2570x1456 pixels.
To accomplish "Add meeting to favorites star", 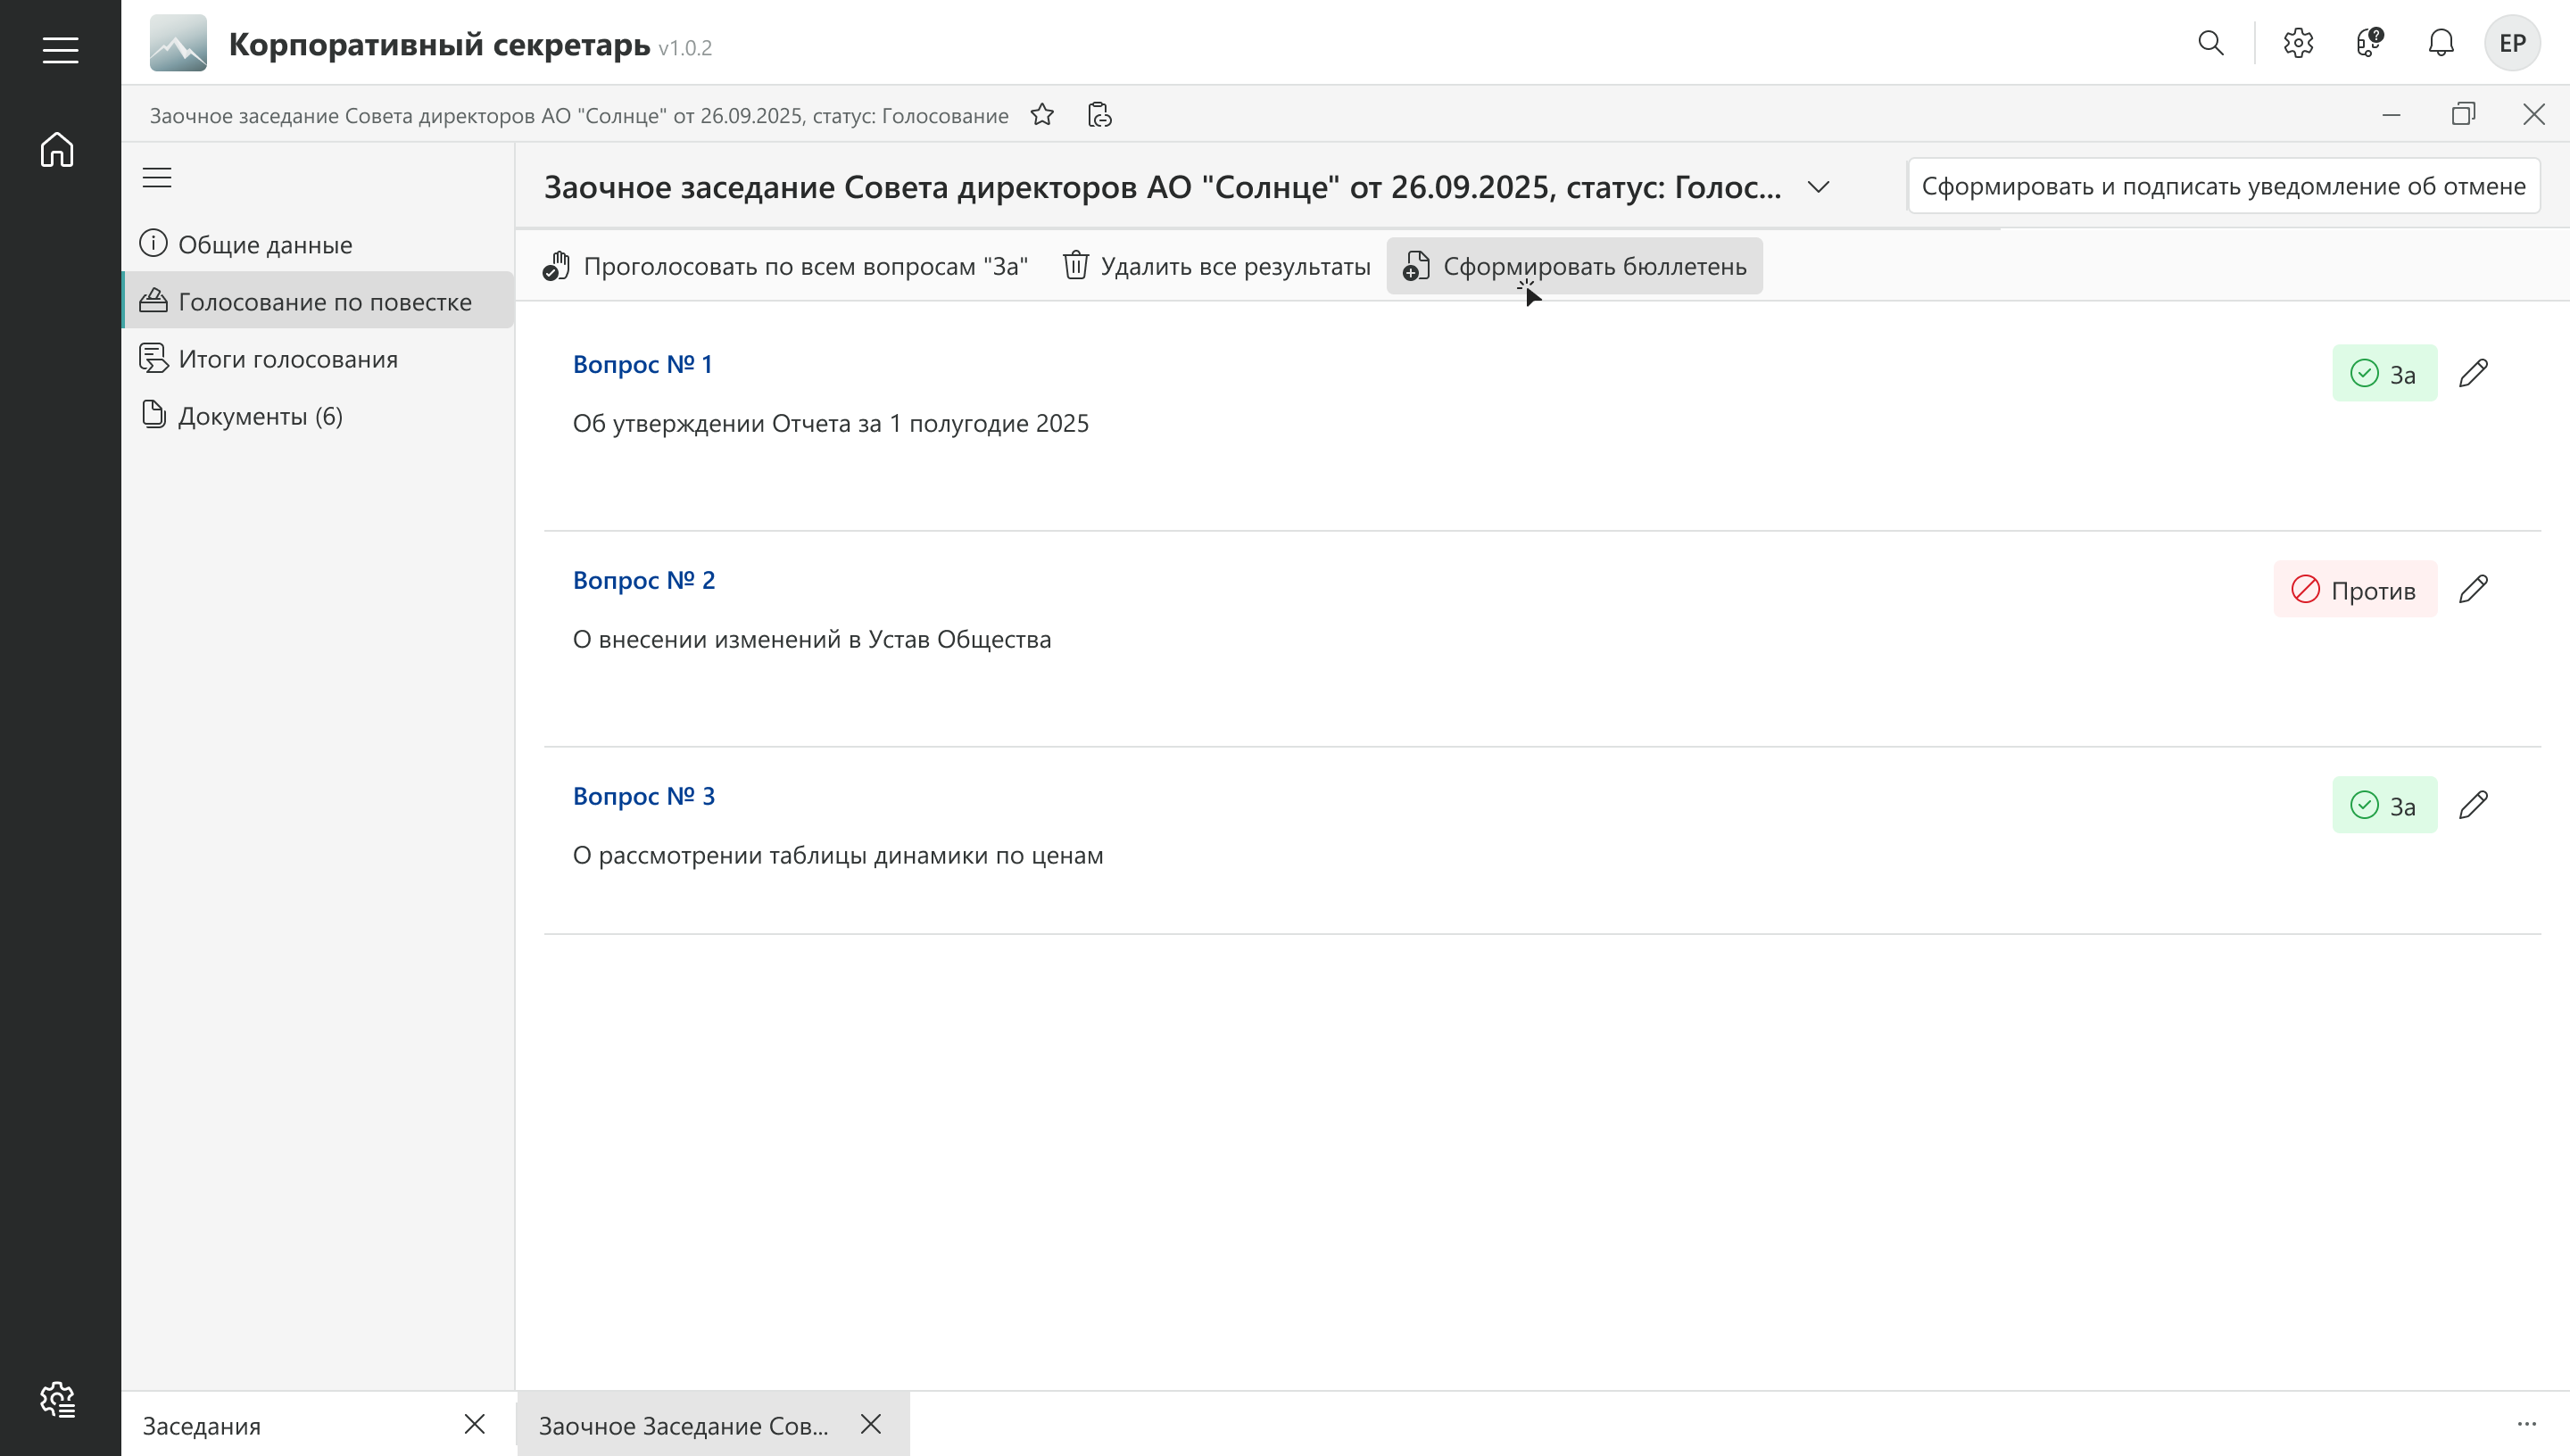I will click(1042, 115).
